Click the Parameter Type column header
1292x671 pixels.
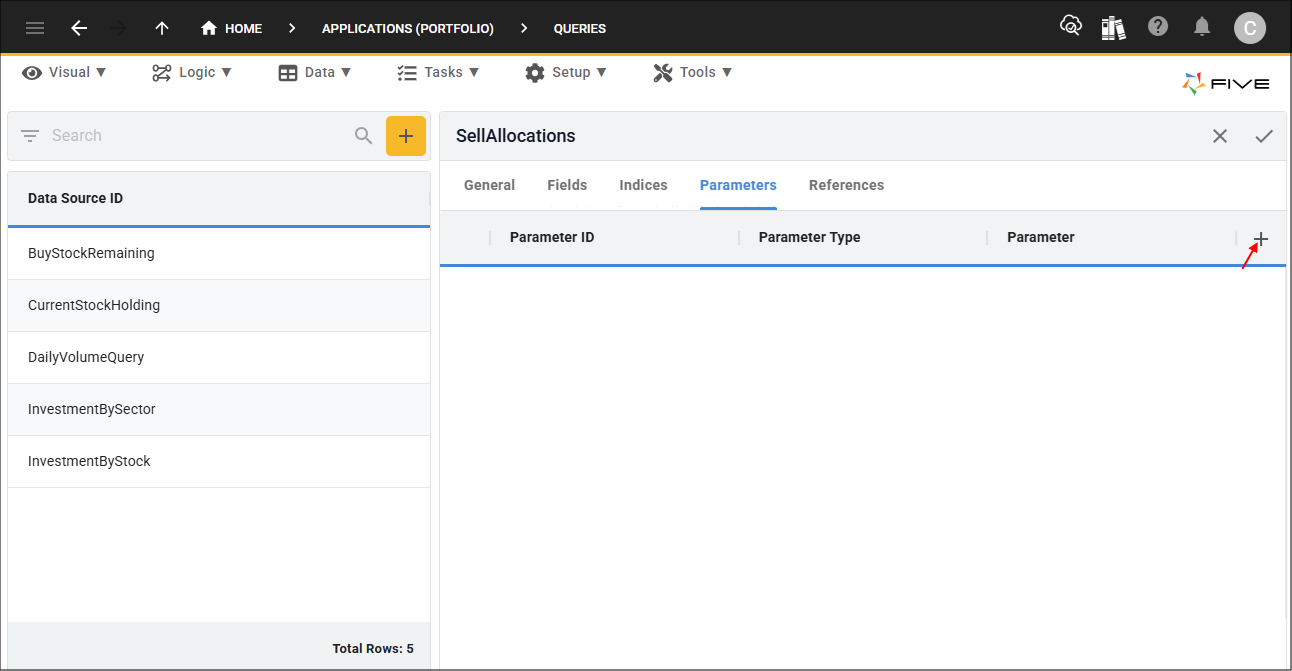[x=809, y=237]
